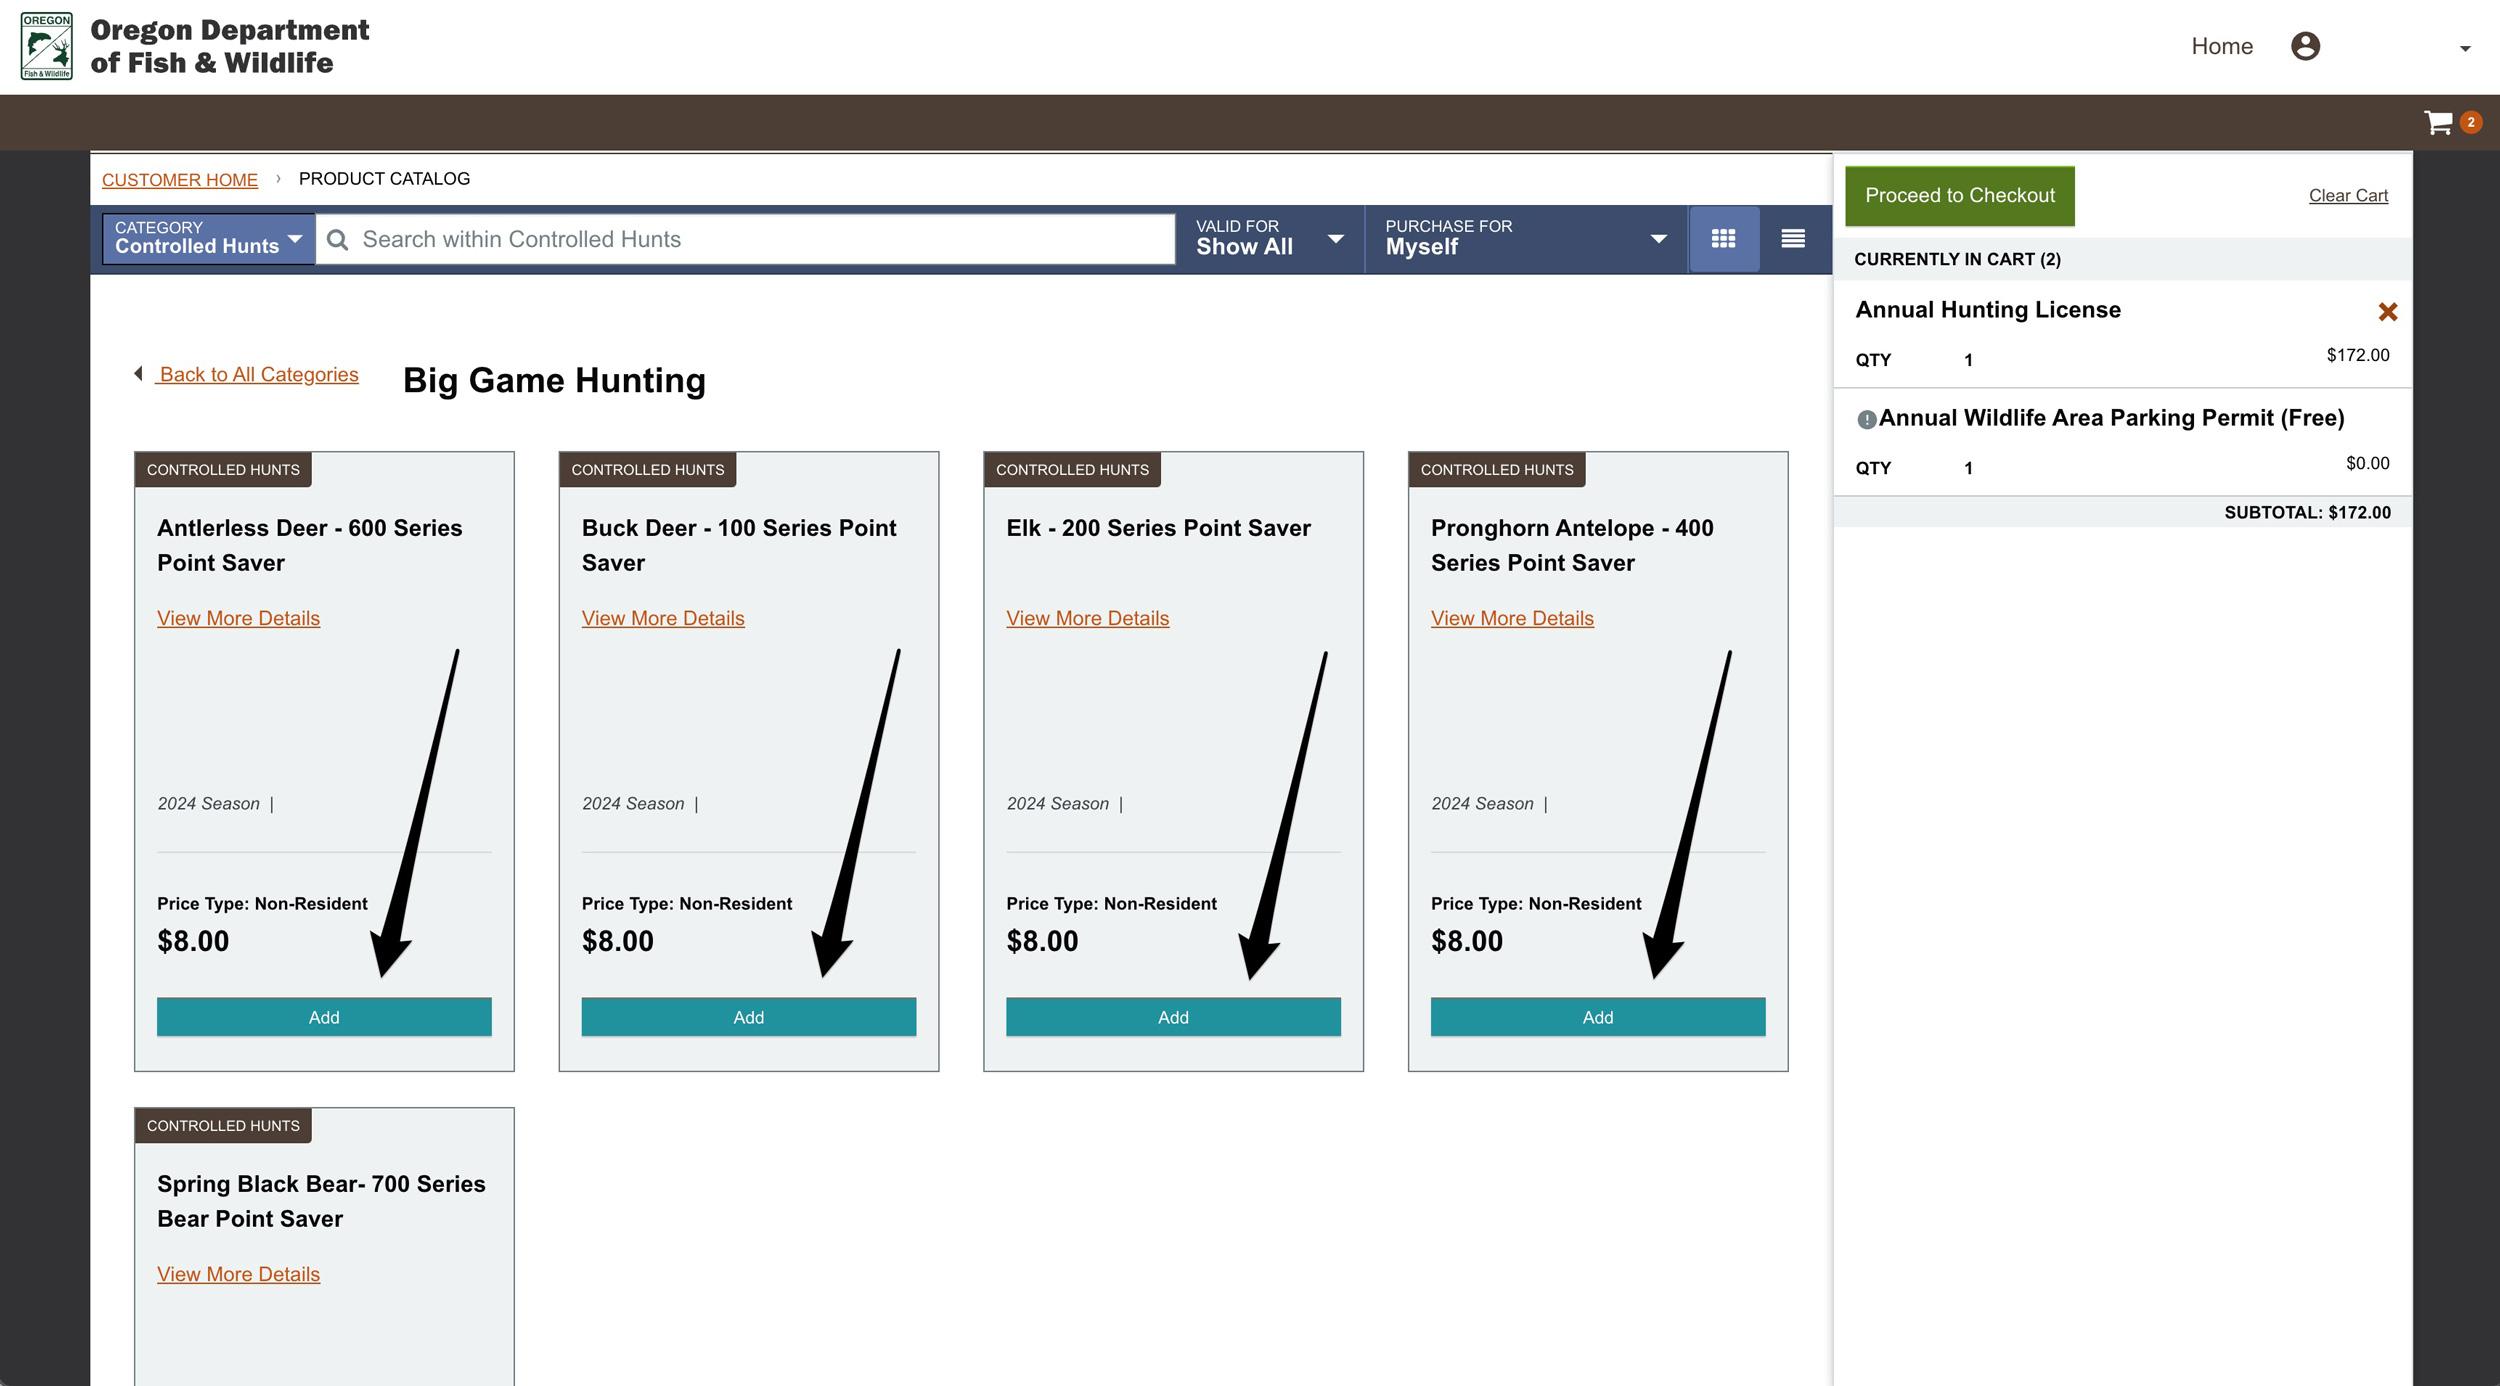
Task: Click the search magnifier in the search bar
Action: [x=339, y=239]
